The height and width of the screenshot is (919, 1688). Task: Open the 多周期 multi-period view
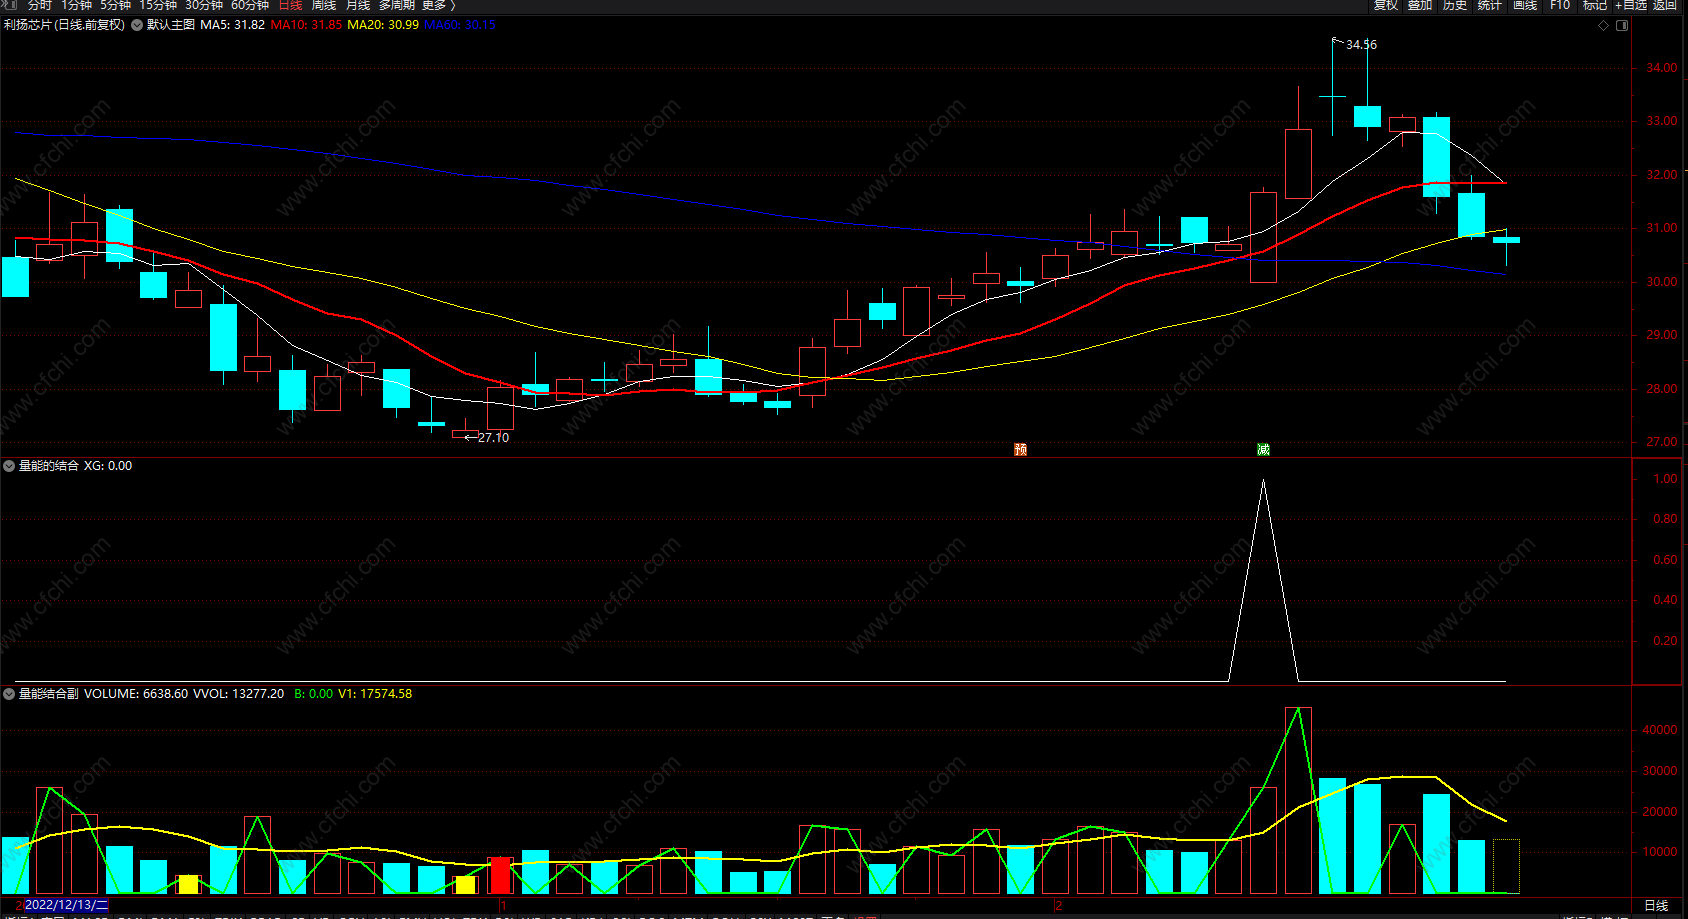[x=396, y=5]
